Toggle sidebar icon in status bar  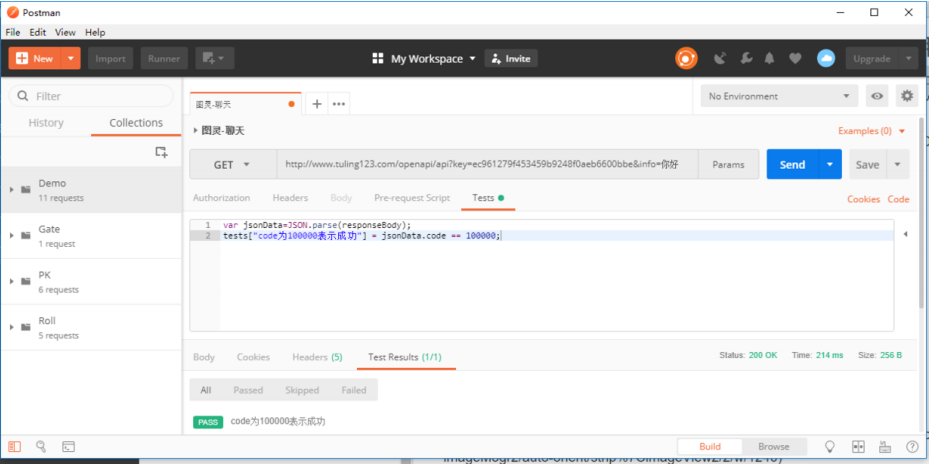pos(15,446)
